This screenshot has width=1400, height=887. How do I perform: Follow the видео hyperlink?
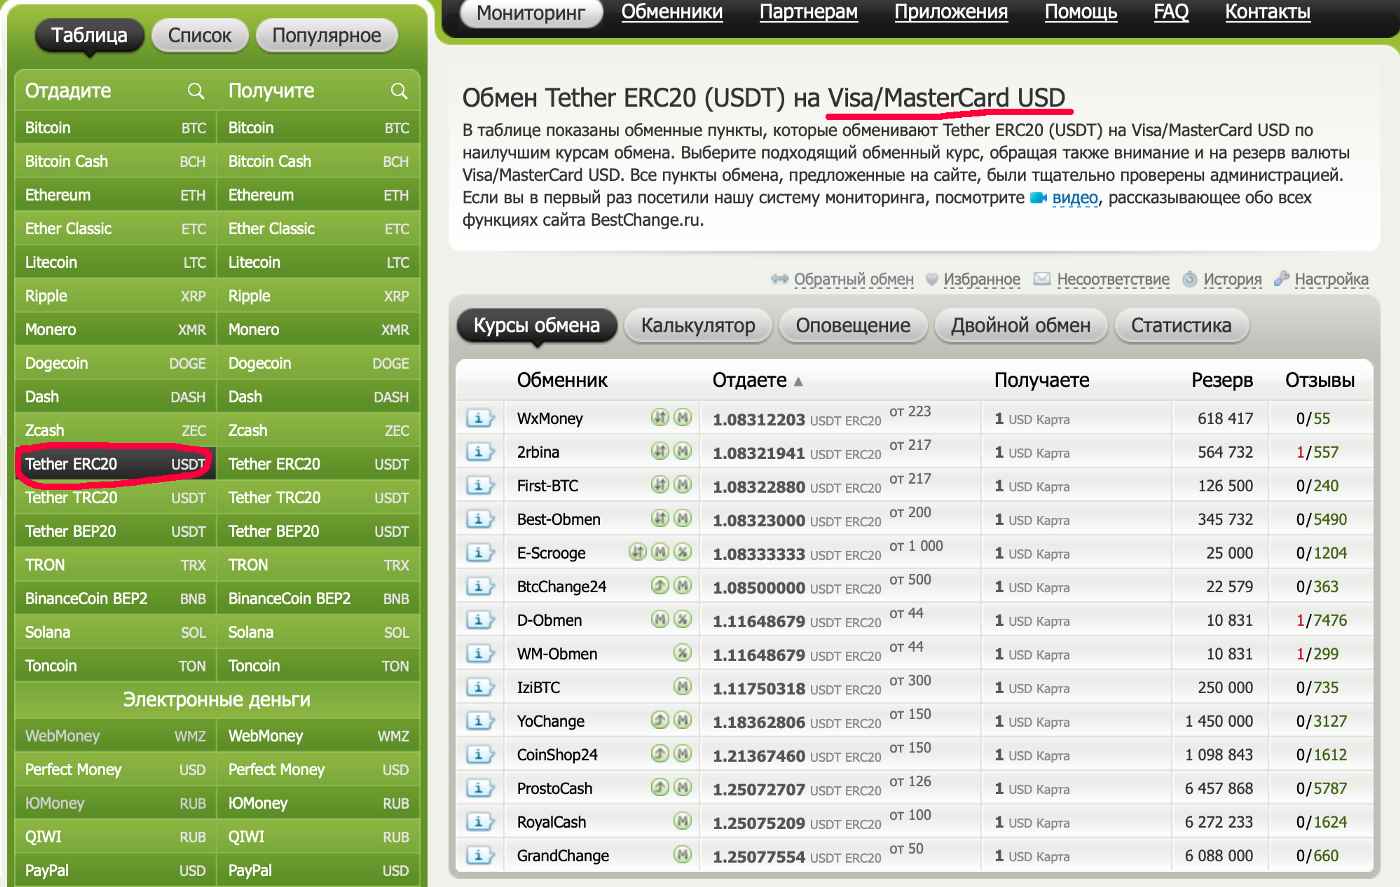[x=1075, y=198]
